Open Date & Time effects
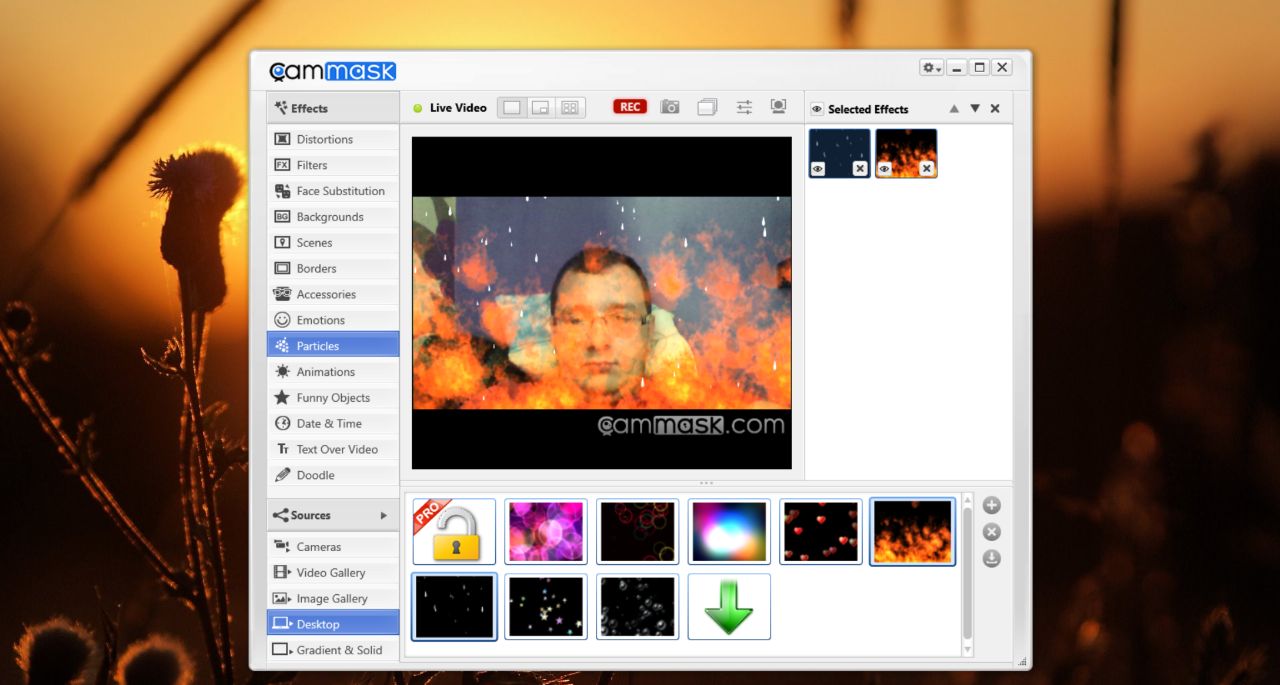The width and height of the screenshot is (1280, 685). click(x=333, y=424)
